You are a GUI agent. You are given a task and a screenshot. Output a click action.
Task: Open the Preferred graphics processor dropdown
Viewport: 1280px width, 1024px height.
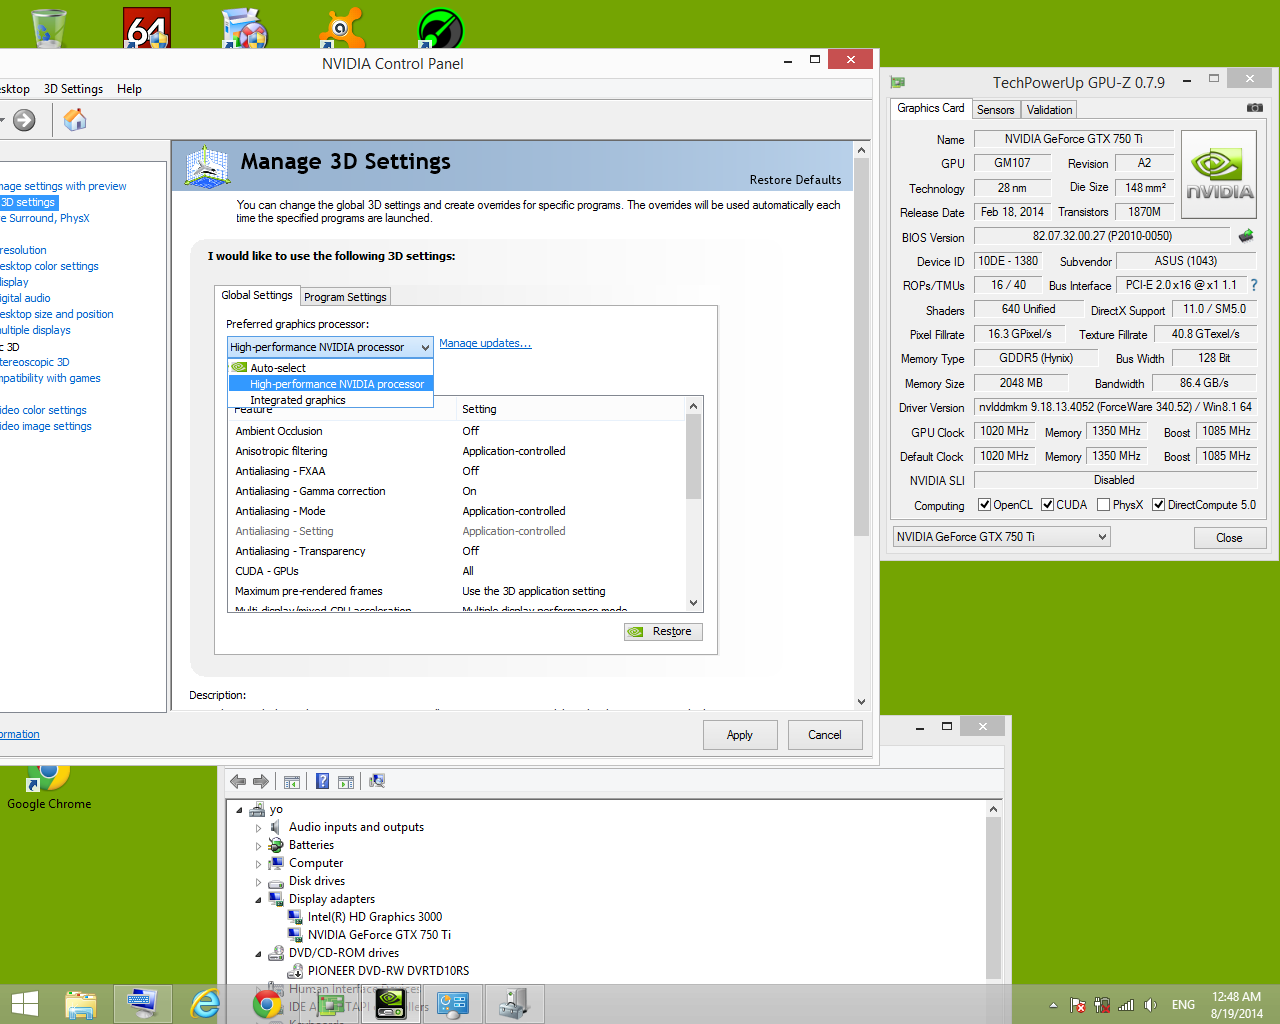point(331,347)
